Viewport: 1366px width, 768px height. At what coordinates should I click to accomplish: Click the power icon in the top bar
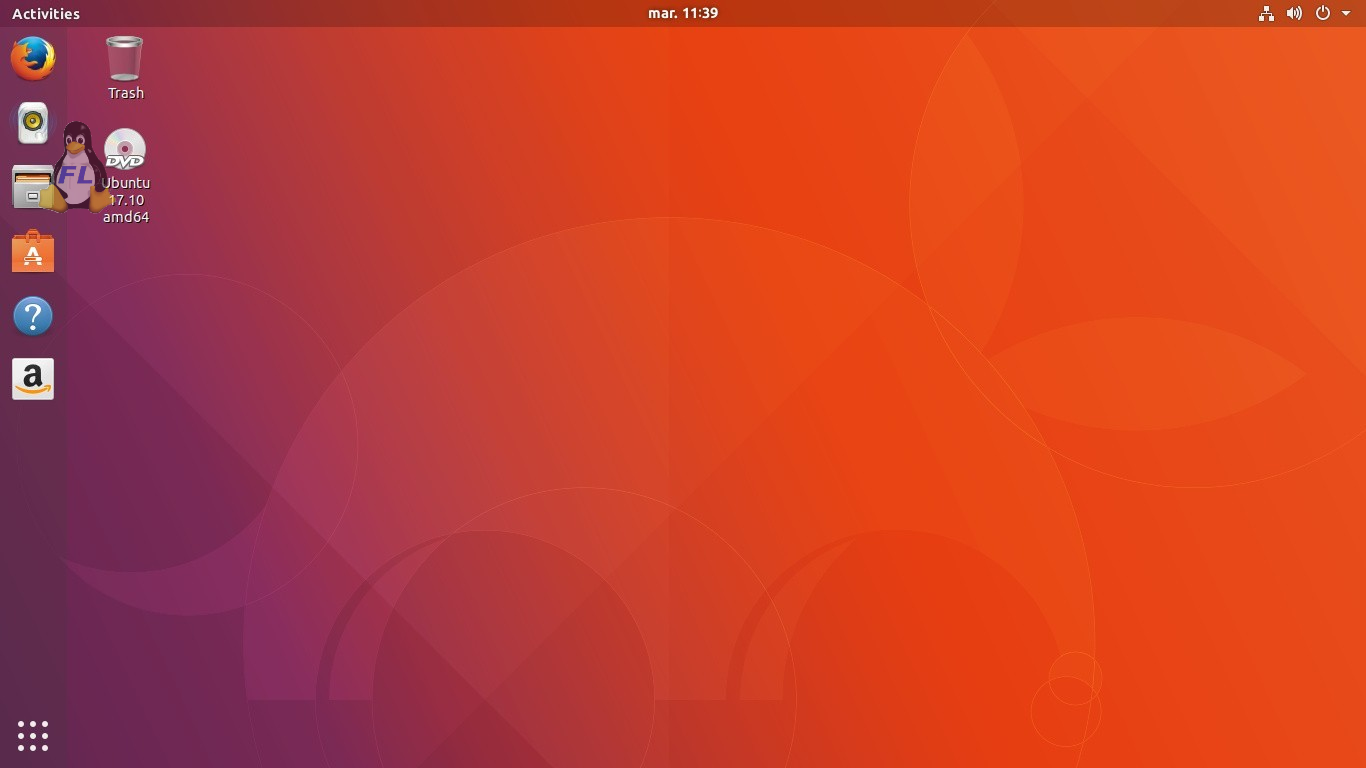[x=1322, y=13]
